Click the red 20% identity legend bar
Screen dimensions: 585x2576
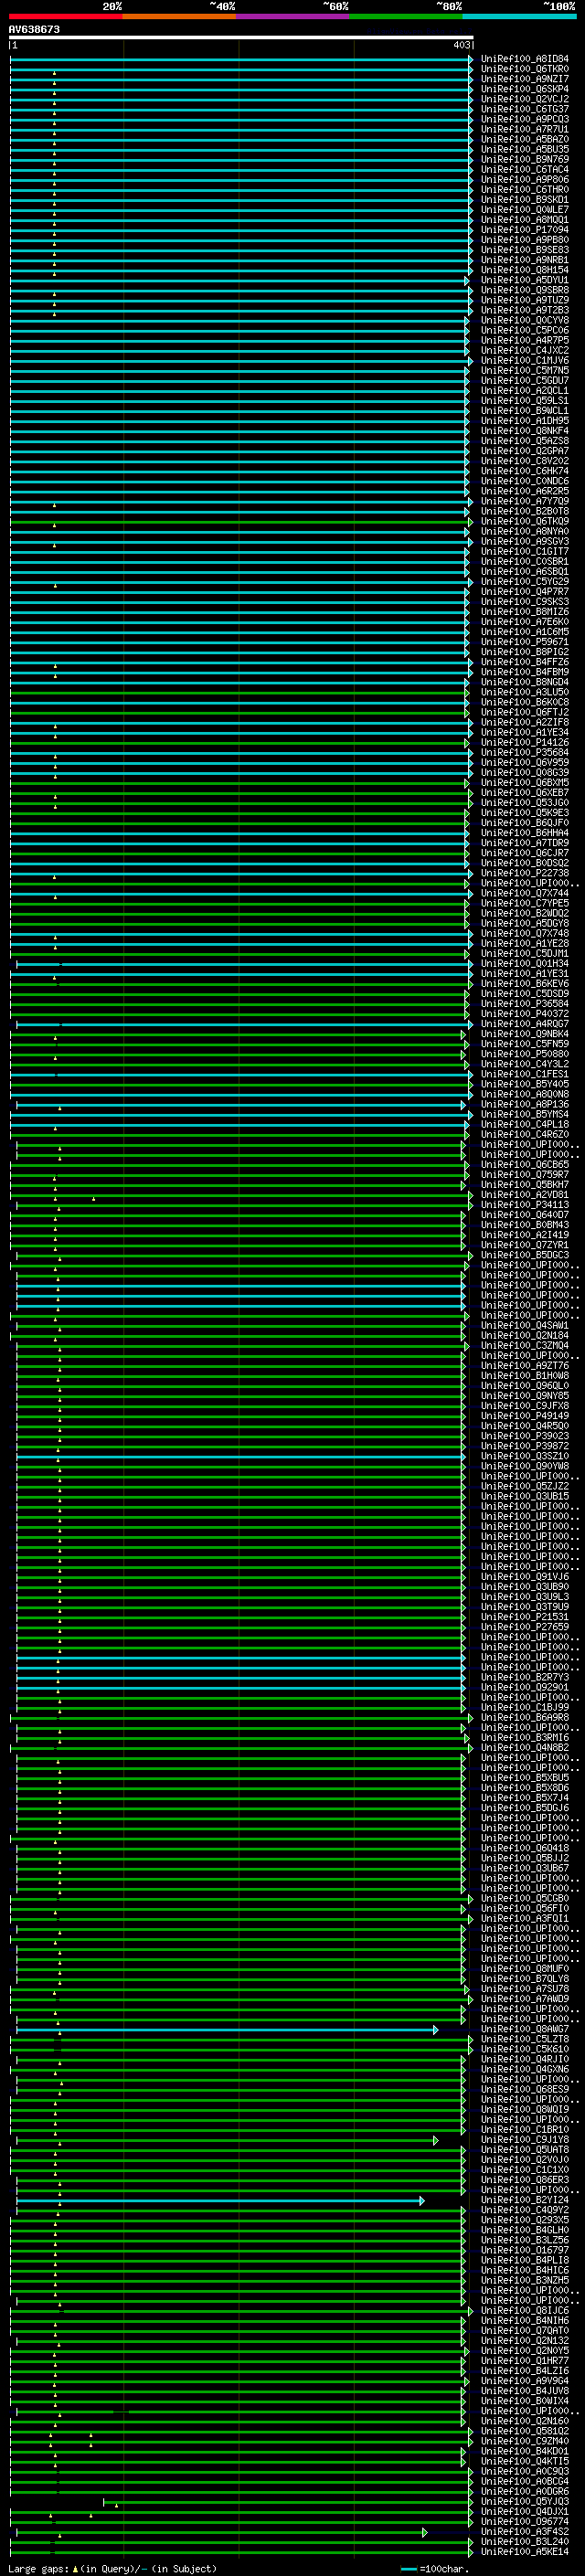[x=65, y=16]
